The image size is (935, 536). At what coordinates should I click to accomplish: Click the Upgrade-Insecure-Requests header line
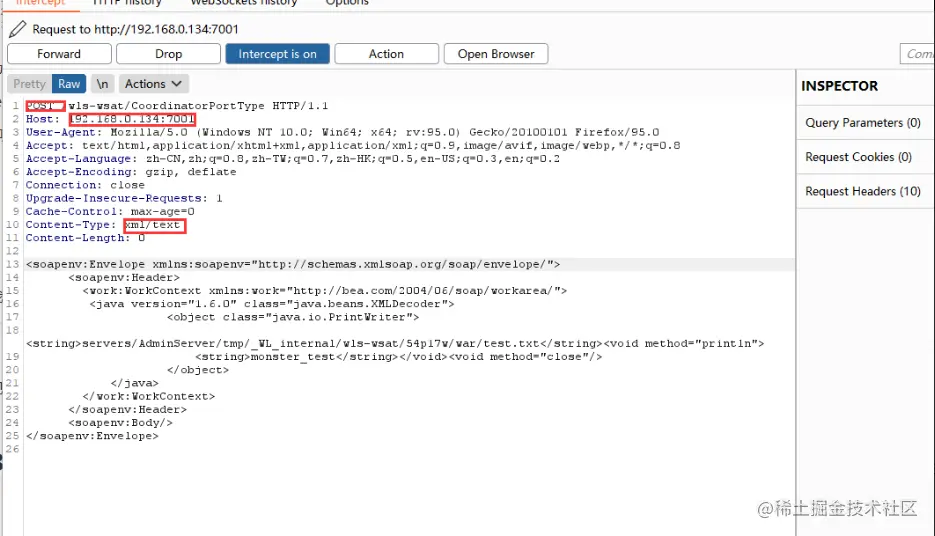click(124, 199)
